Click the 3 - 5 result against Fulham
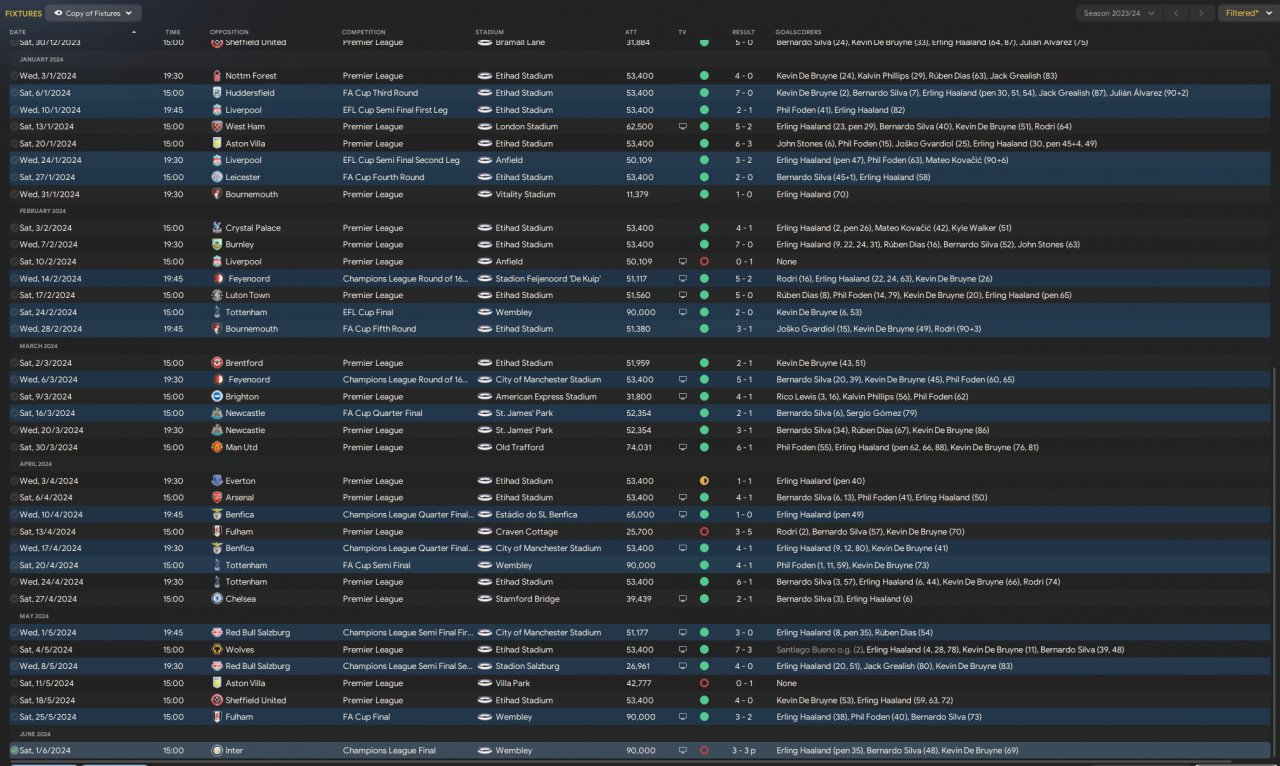 pos(743,531)
